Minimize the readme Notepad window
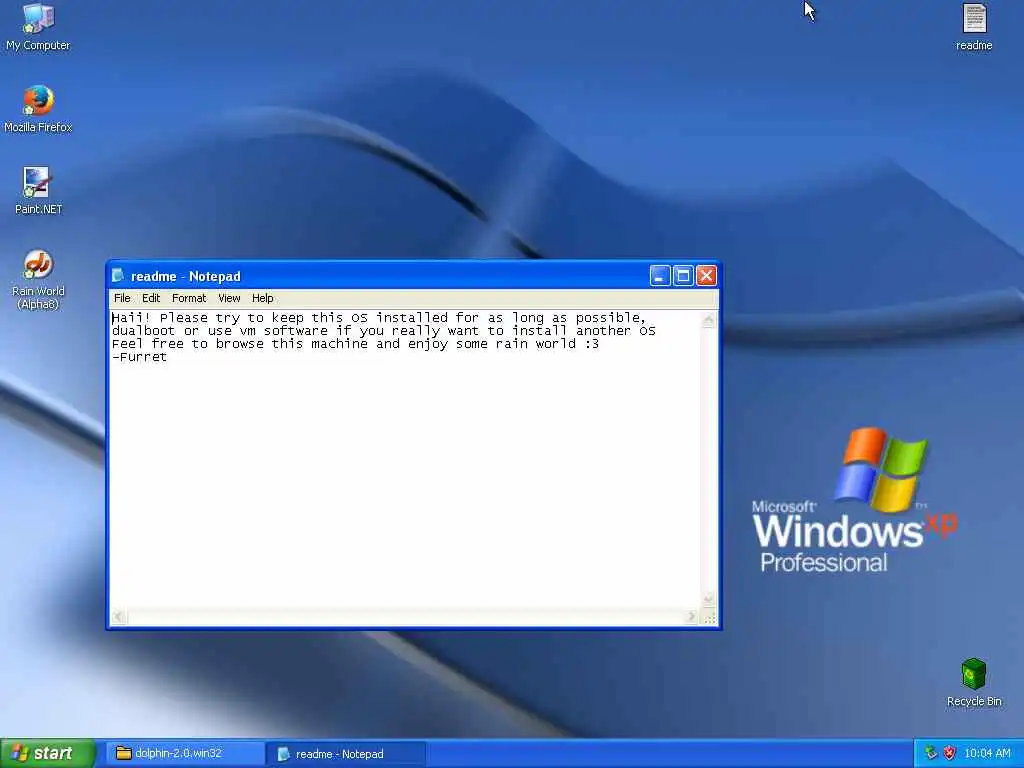Image resolution: width=1024 pixels, height=768 pixels. tap(660, 276)
